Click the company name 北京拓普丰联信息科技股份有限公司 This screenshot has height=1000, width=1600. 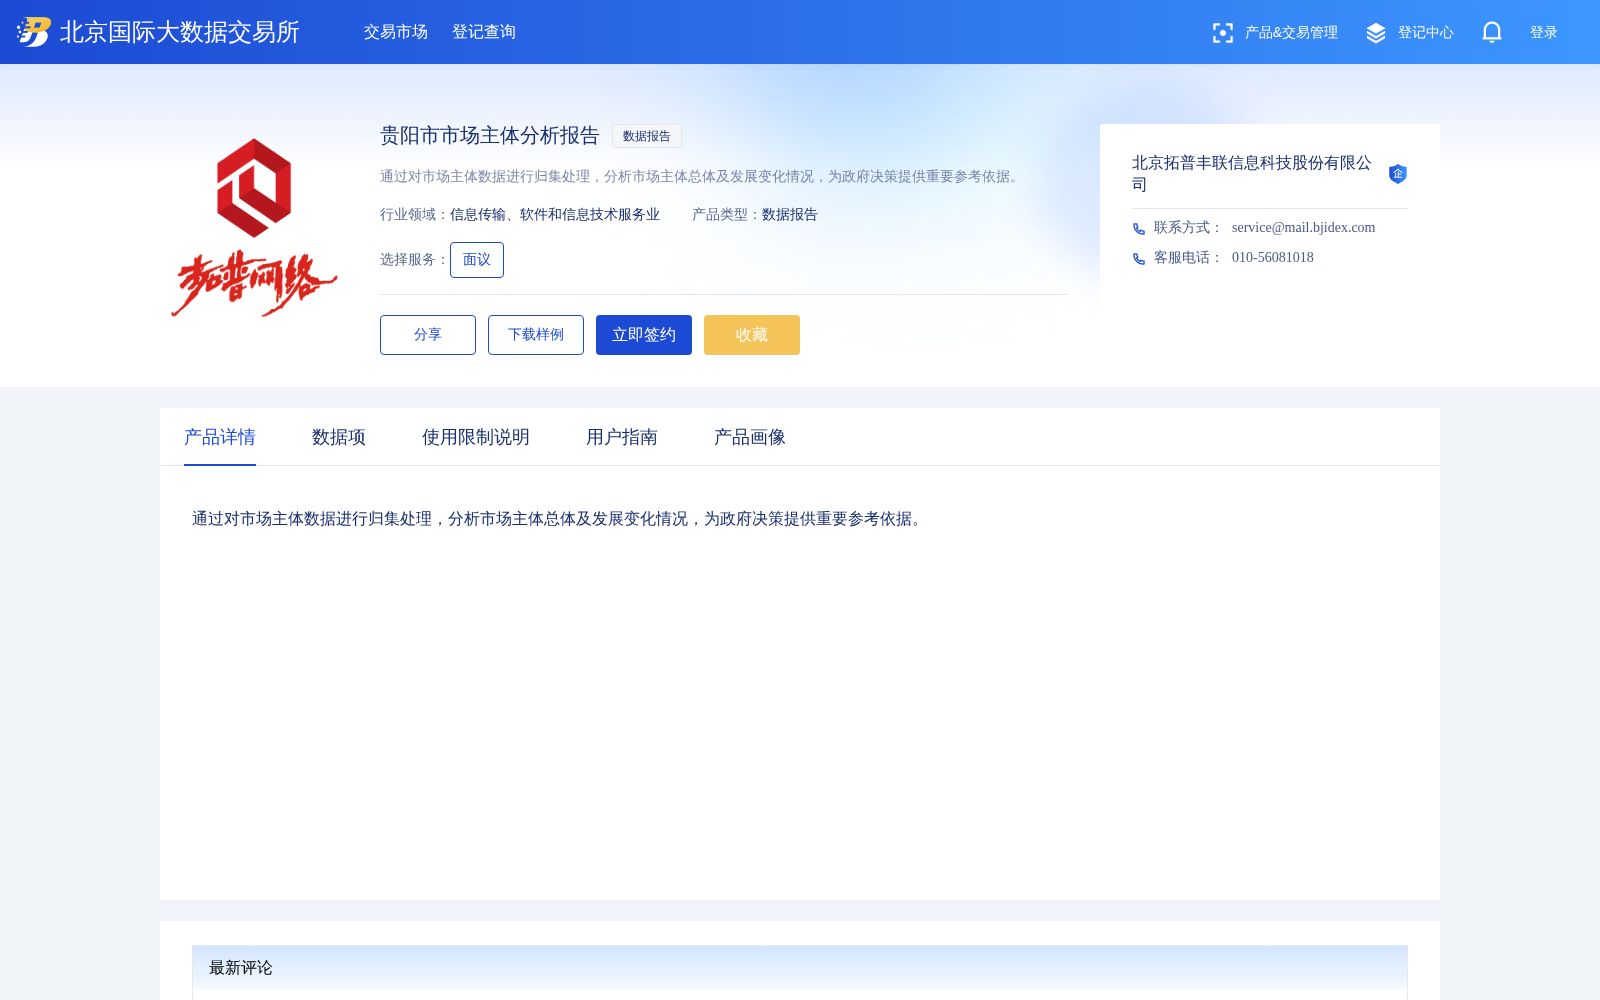coord(1252,174)
